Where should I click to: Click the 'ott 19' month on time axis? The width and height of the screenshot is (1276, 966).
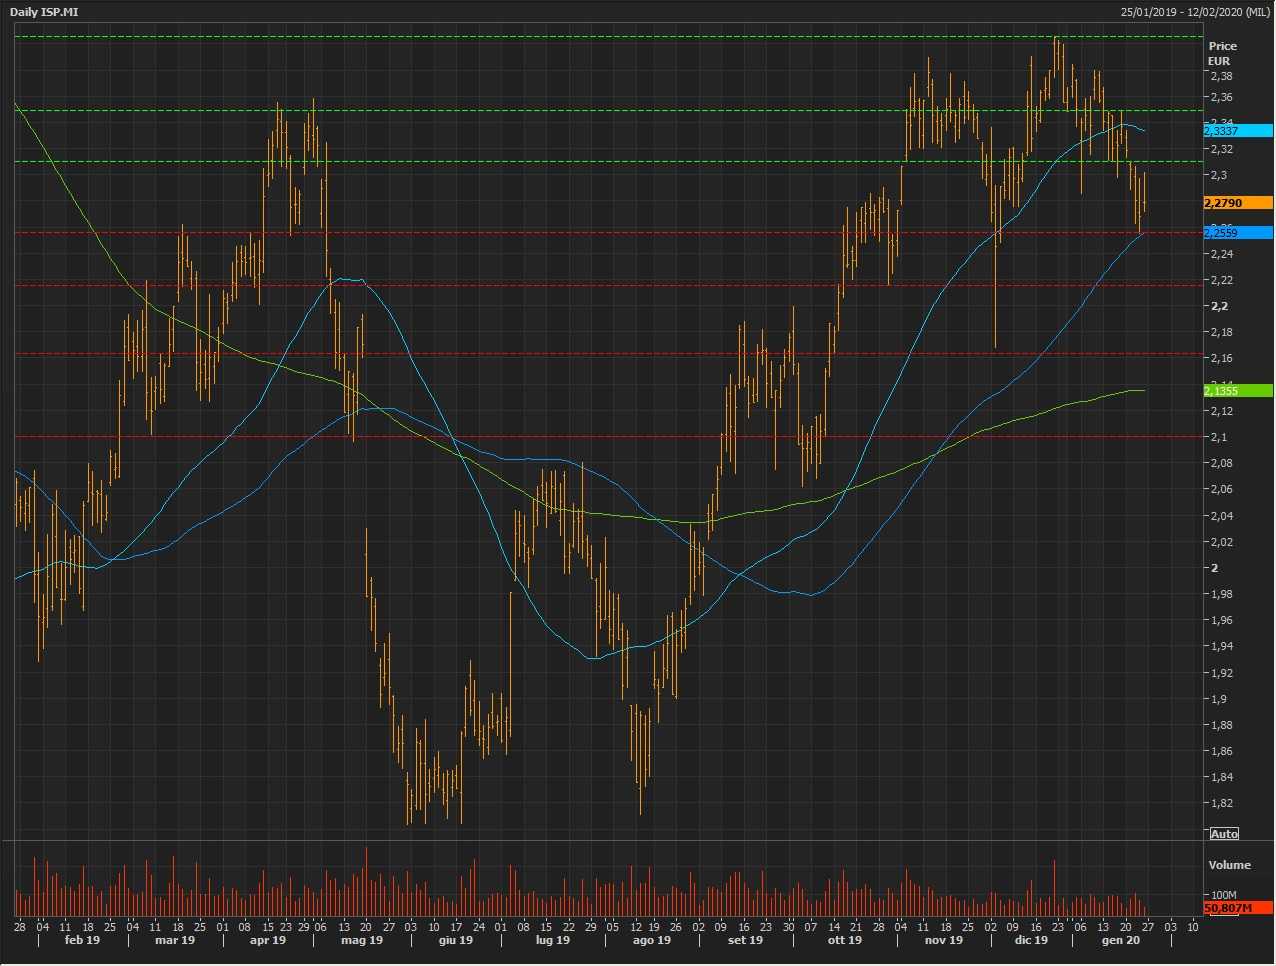point(844,940)
